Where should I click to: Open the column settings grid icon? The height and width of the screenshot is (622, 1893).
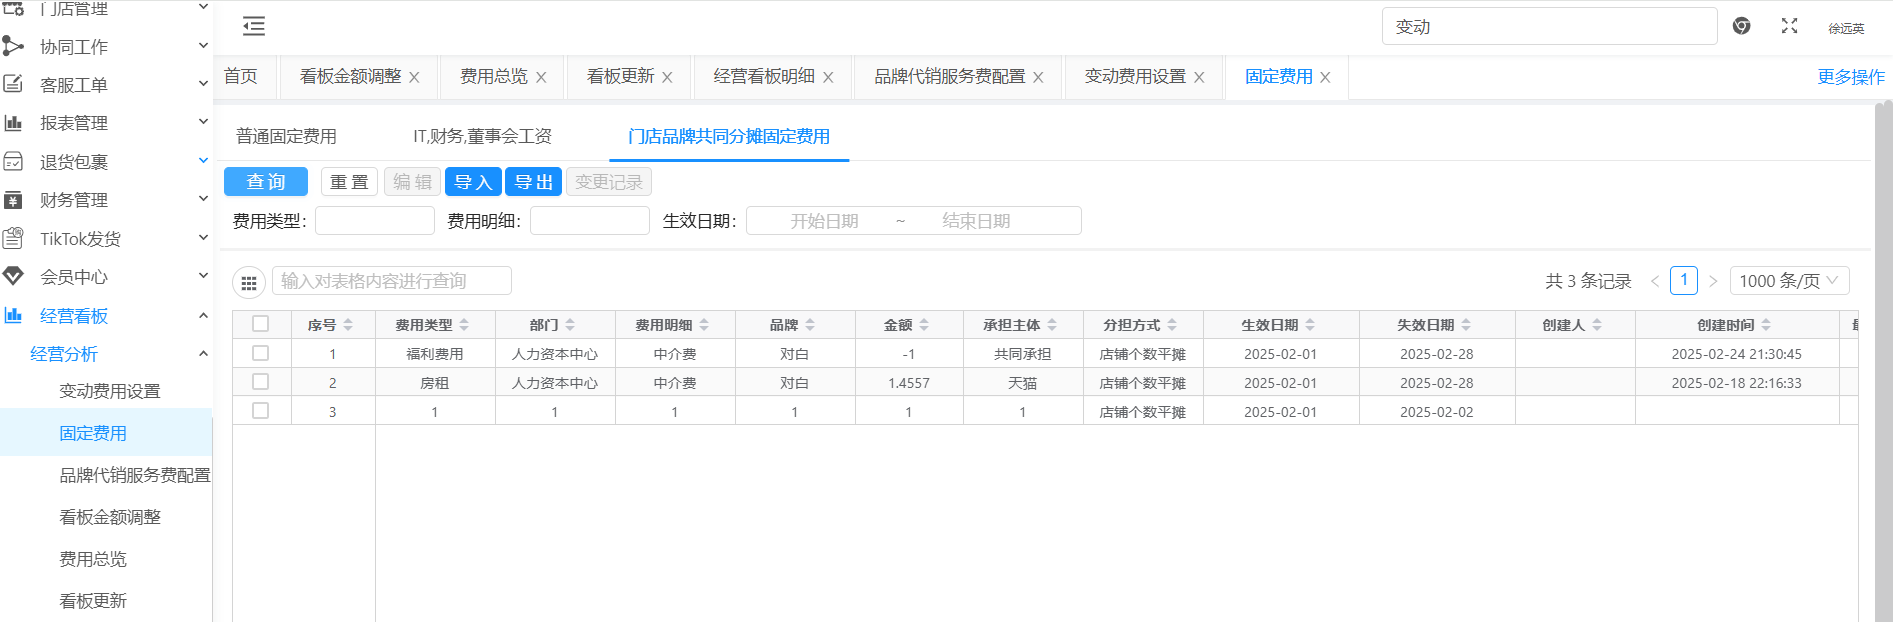249,283
